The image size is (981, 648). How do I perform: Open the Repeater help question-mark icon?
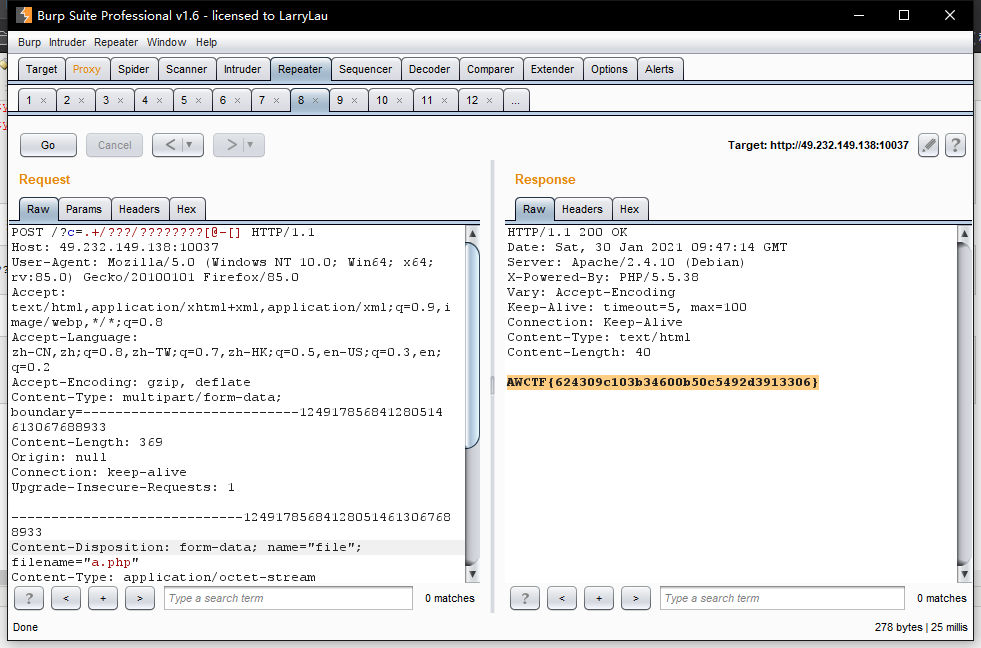955,145
